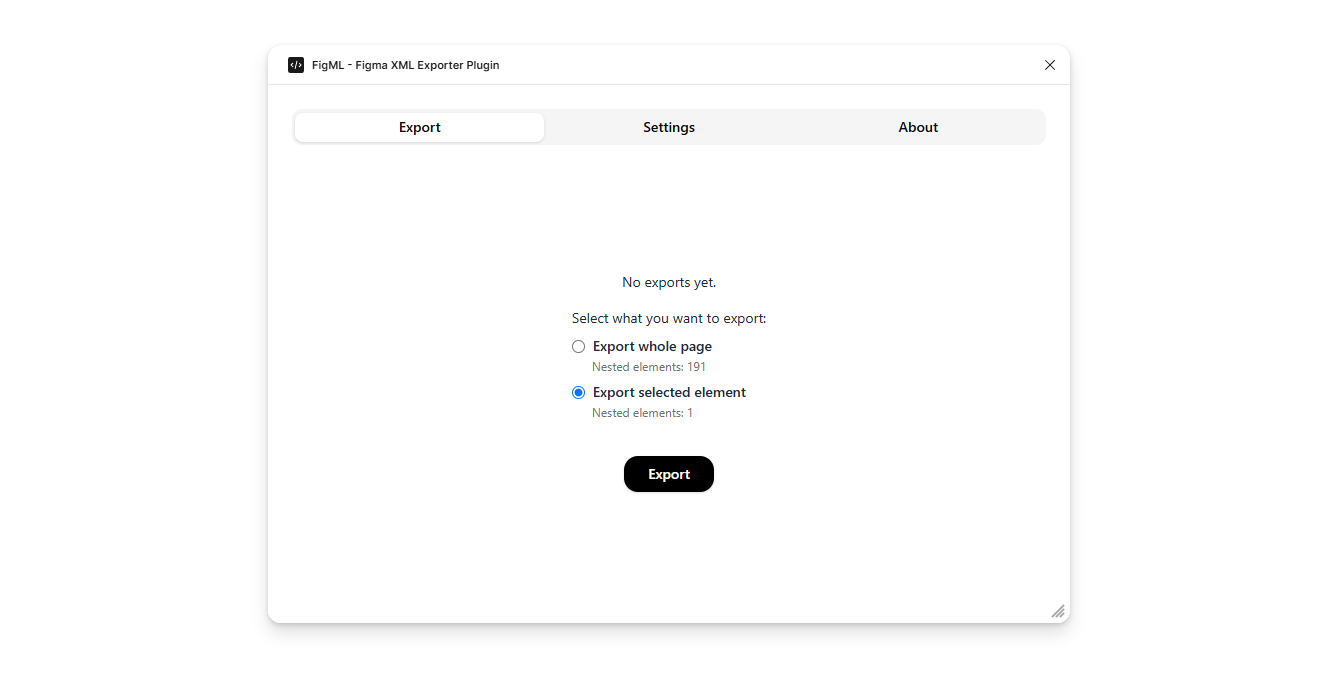Open the About tab
The height and width of the screenshot is (687, 1319).
pos(917,127)
